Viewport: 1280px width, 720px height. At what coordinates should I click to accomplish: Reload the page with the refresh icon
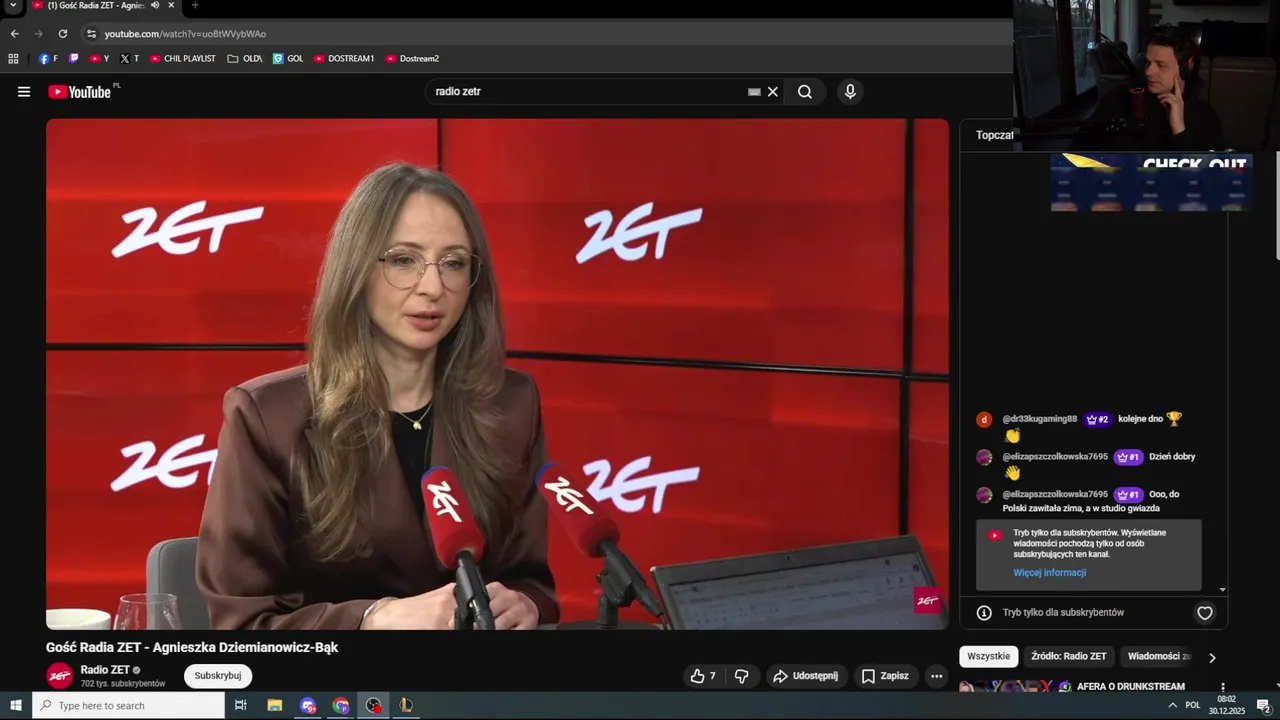pyautogui.click(x=62, y=34)
